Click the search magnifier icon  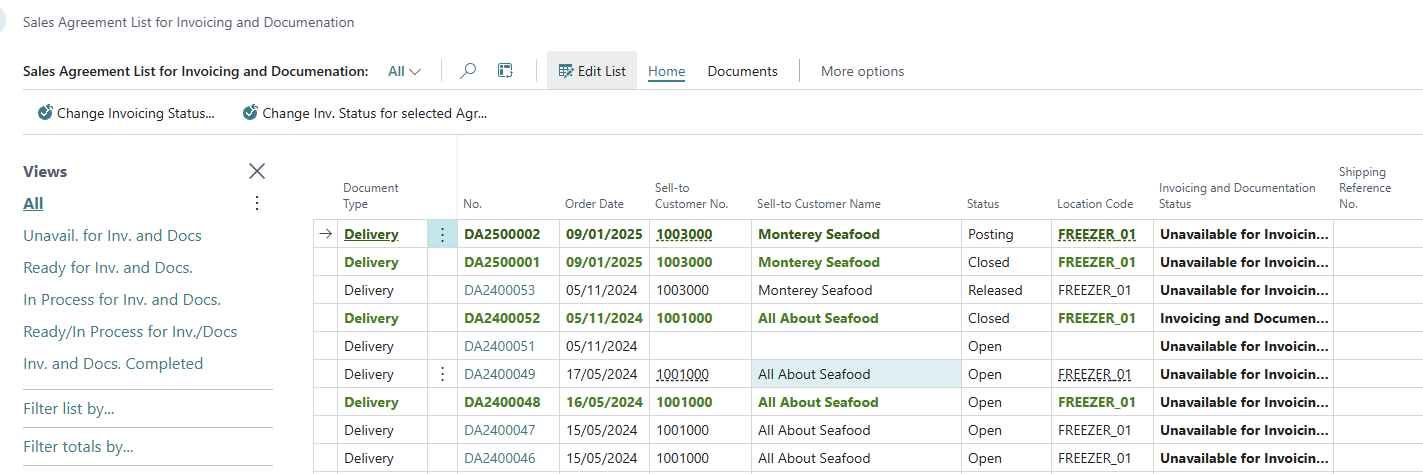tap(467, 71)
